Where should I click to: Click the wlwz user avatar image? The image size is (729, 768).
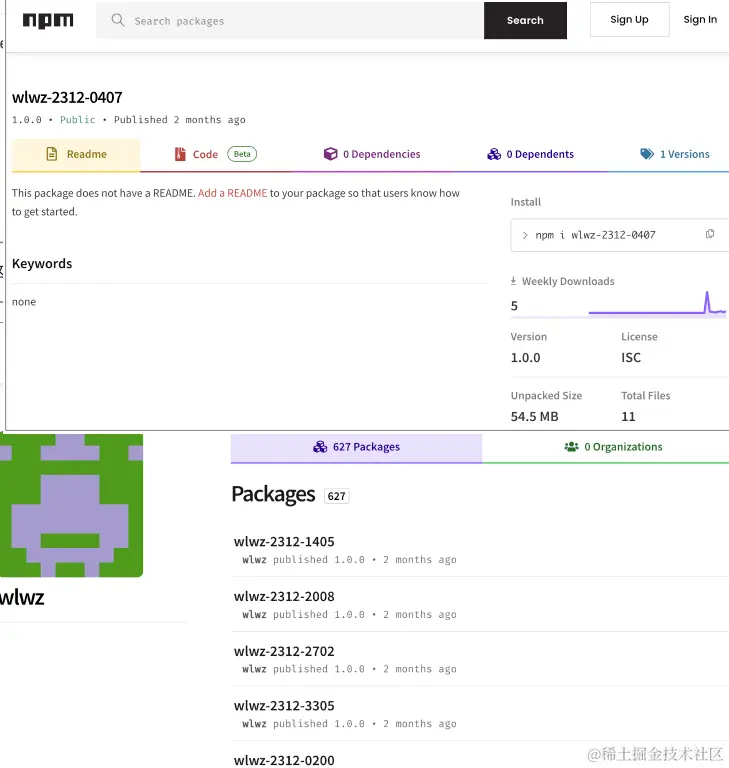pos(71,505)
